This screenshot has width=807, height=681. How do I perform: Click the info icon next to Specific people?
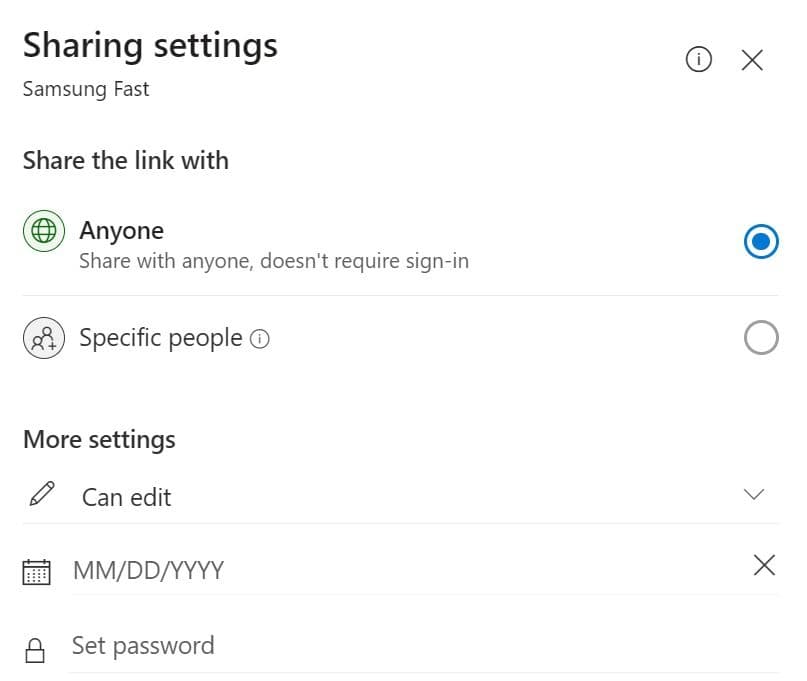pyautogui.click(x=259, y=339)
